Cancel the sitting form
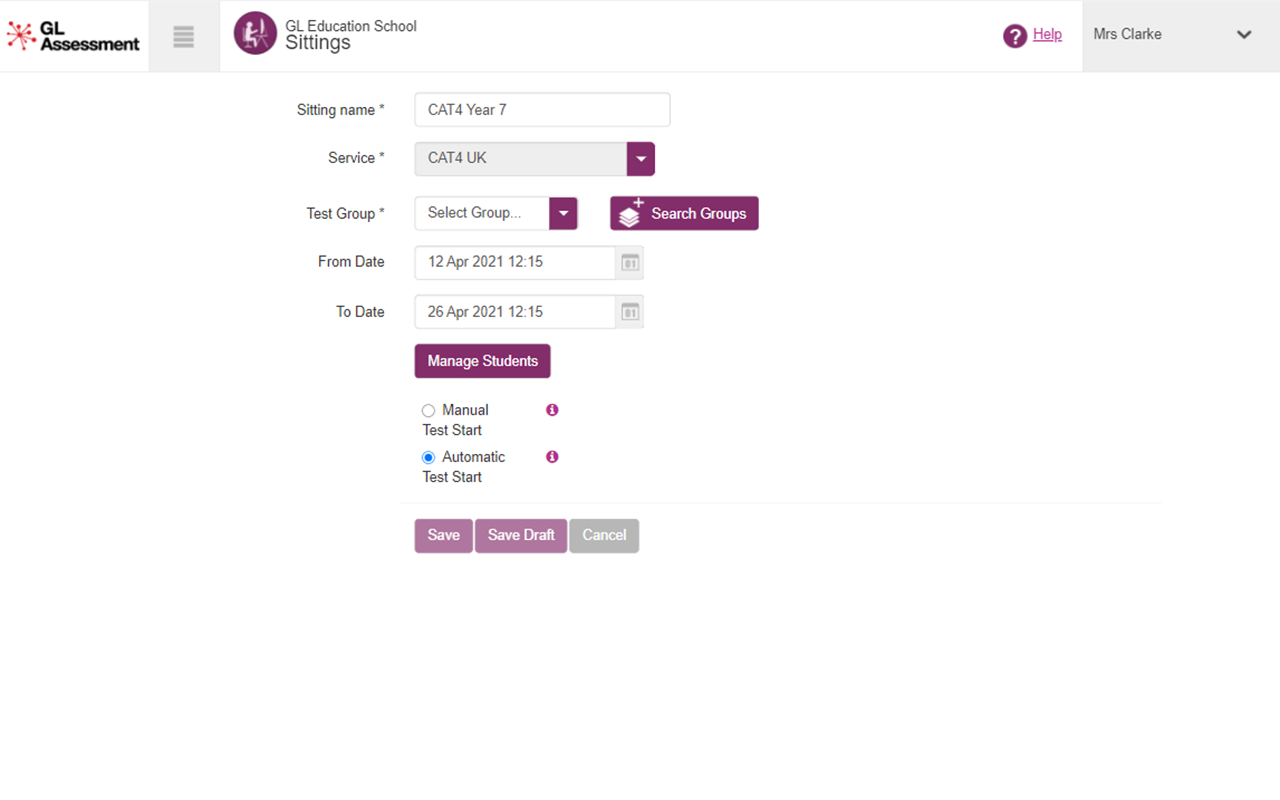 pyautogui.click(x=604, y=535)
